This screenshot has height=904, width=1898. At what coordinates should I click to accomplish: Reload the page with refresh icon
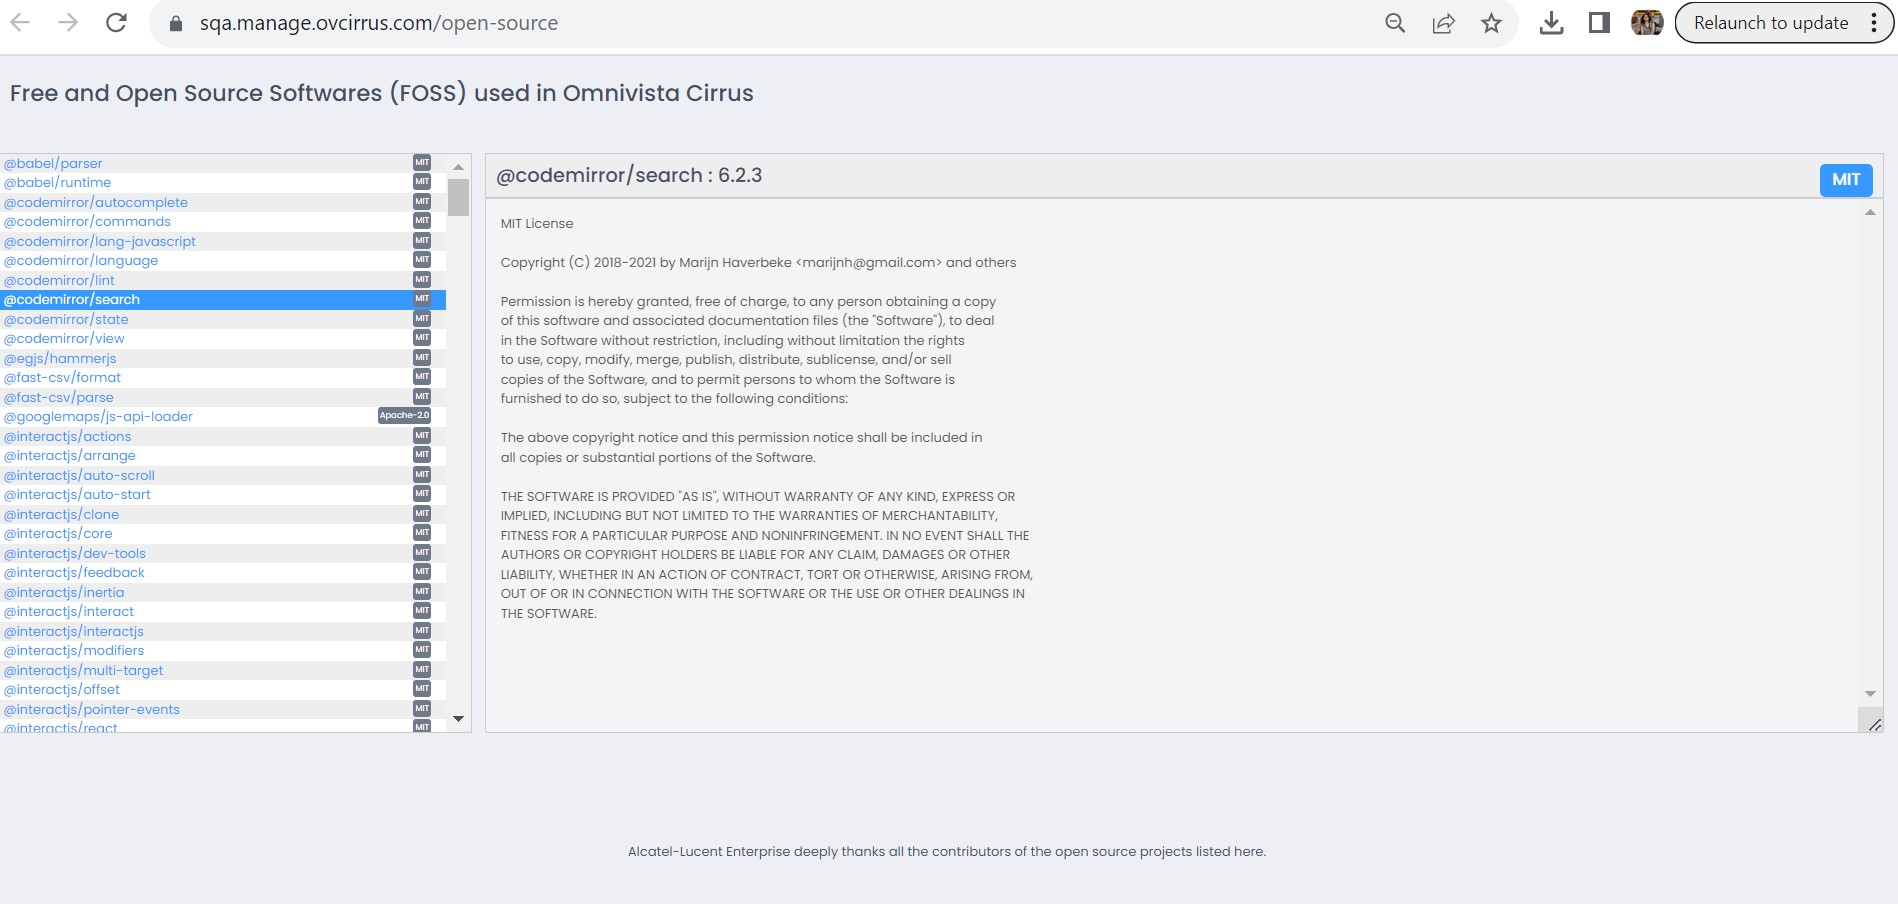pyautogui.click(x=116, y=23)
